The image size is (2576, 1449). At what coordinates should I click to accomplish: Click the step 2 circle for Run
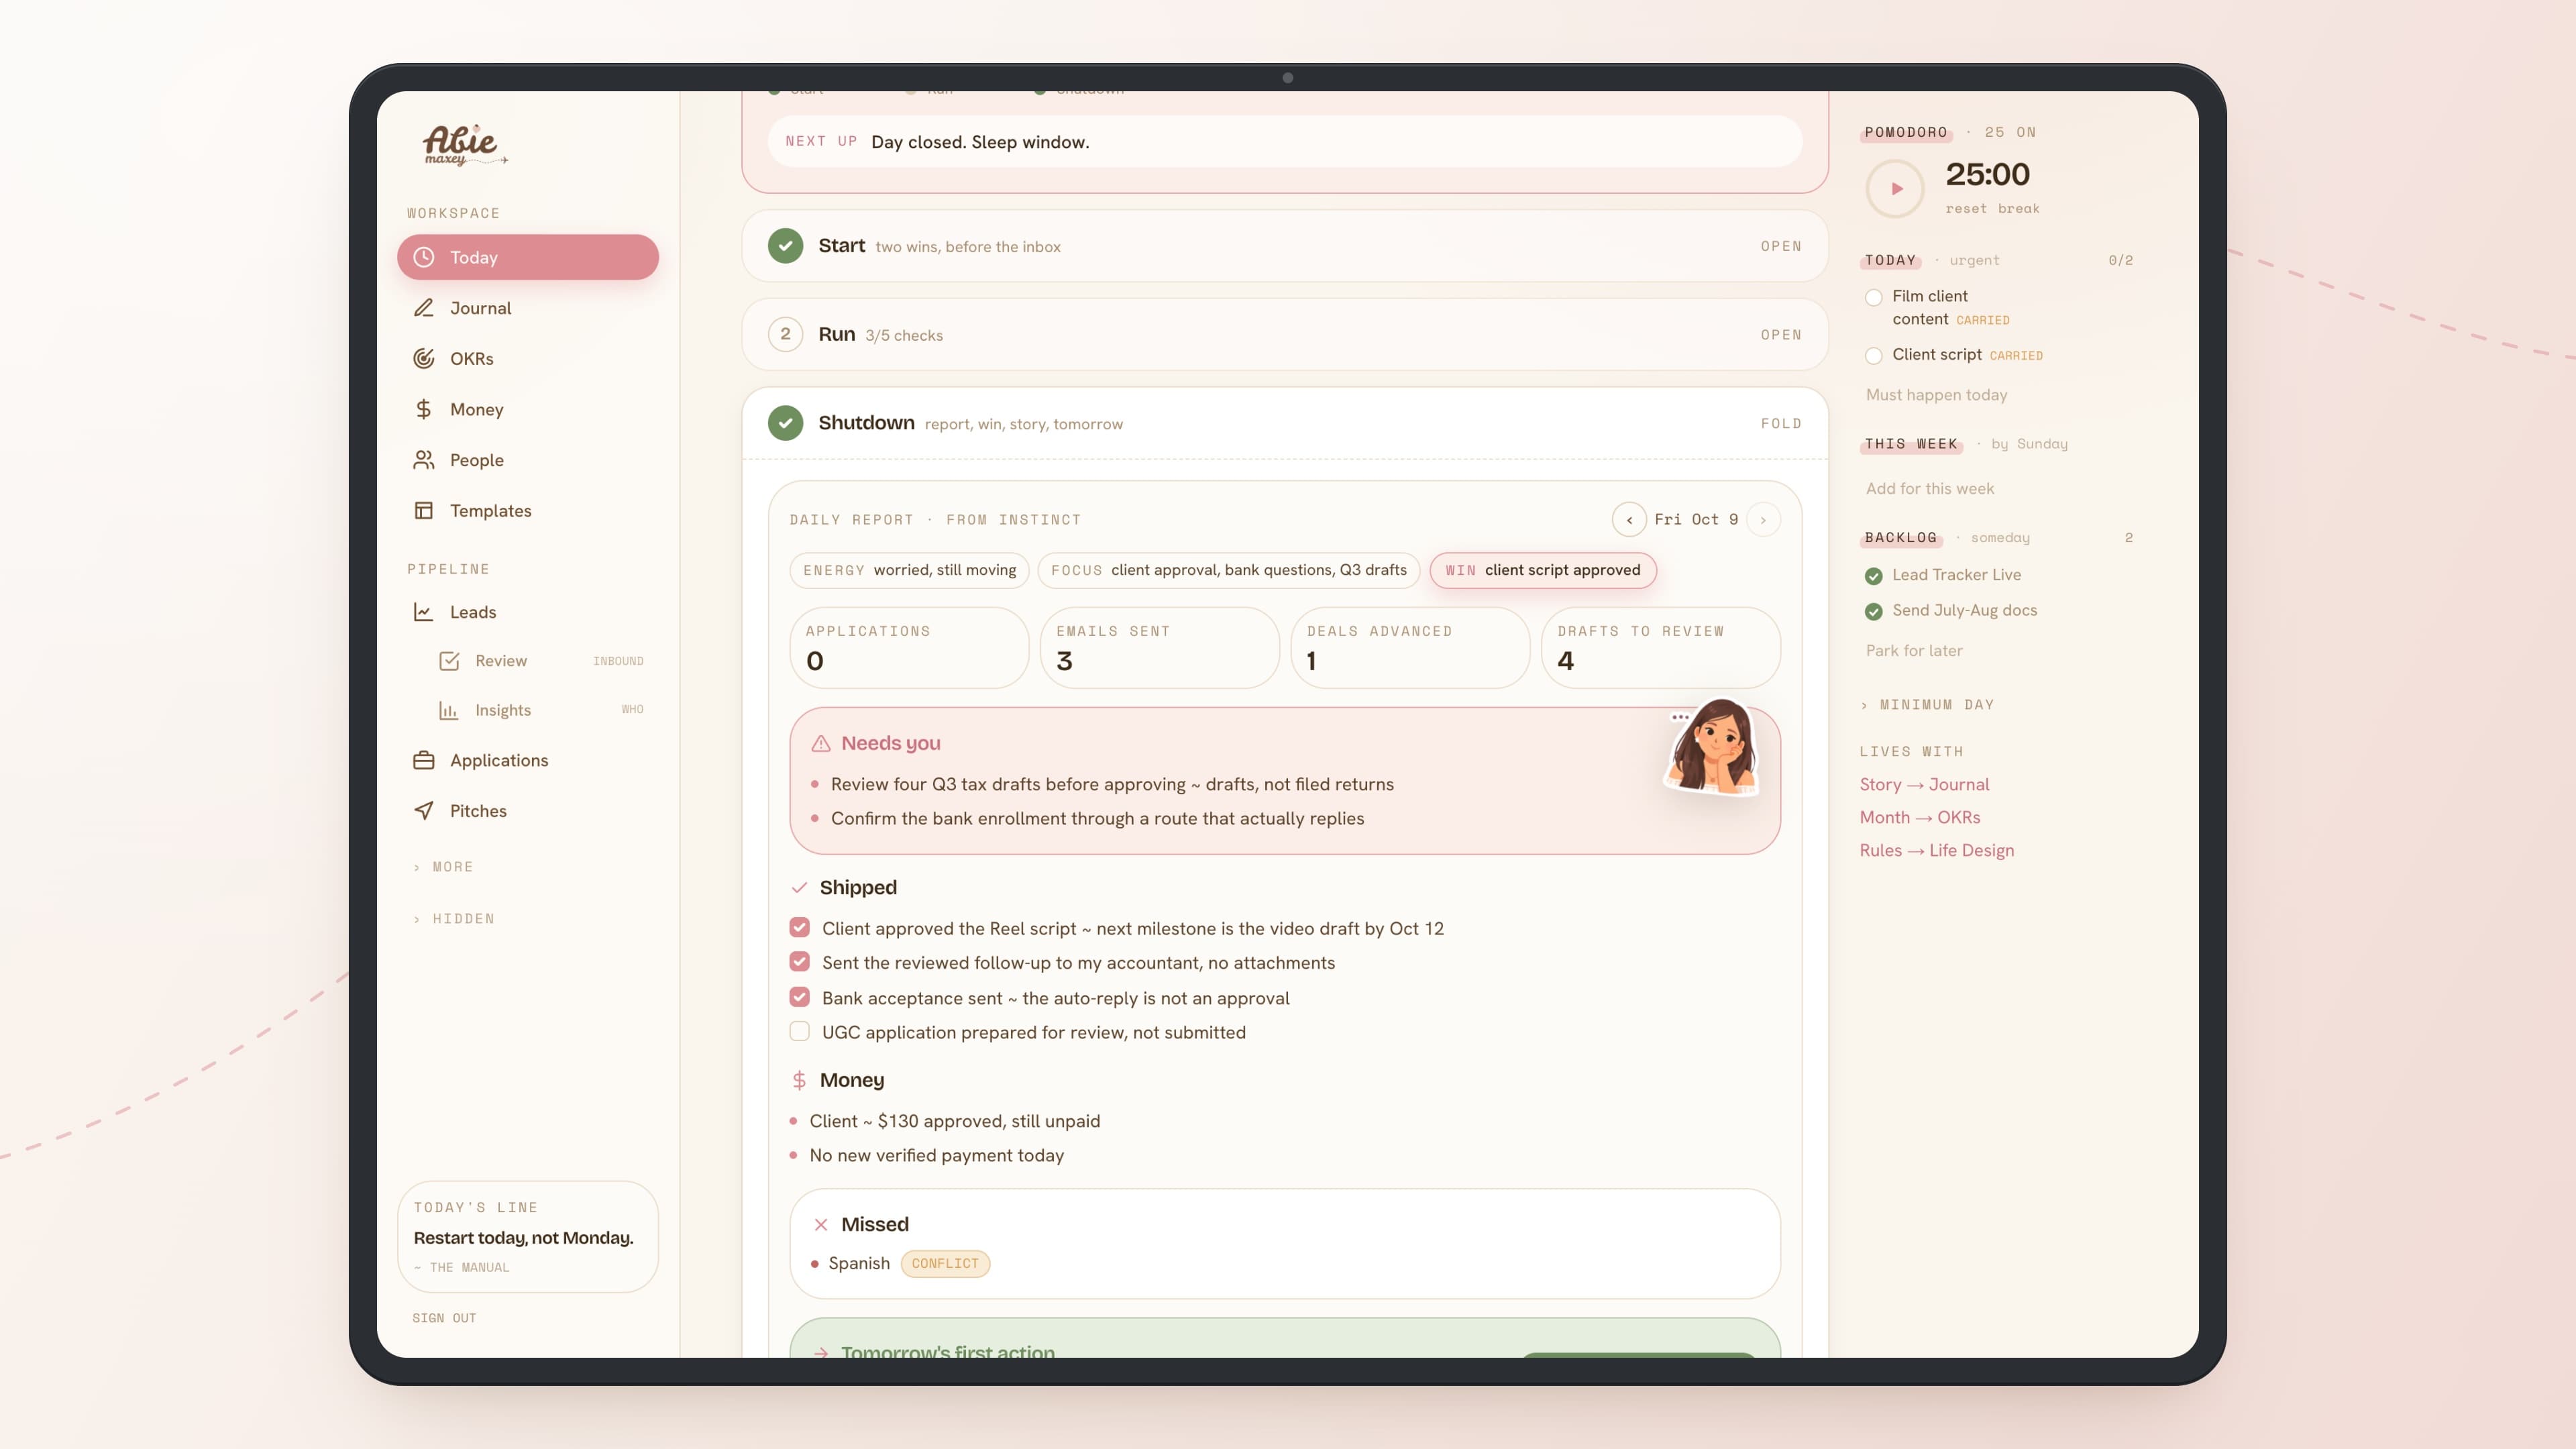785,334
